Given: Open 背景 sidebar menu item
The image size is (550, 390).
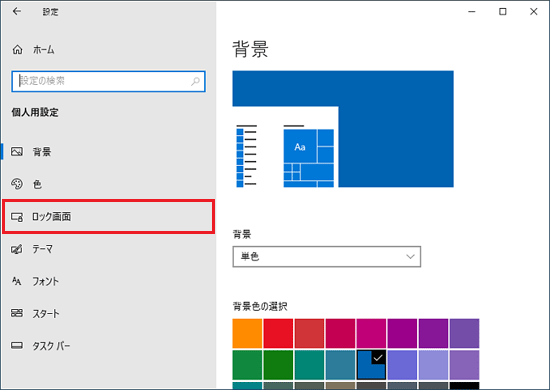Looking at the screenshot, I should [108, 152].
